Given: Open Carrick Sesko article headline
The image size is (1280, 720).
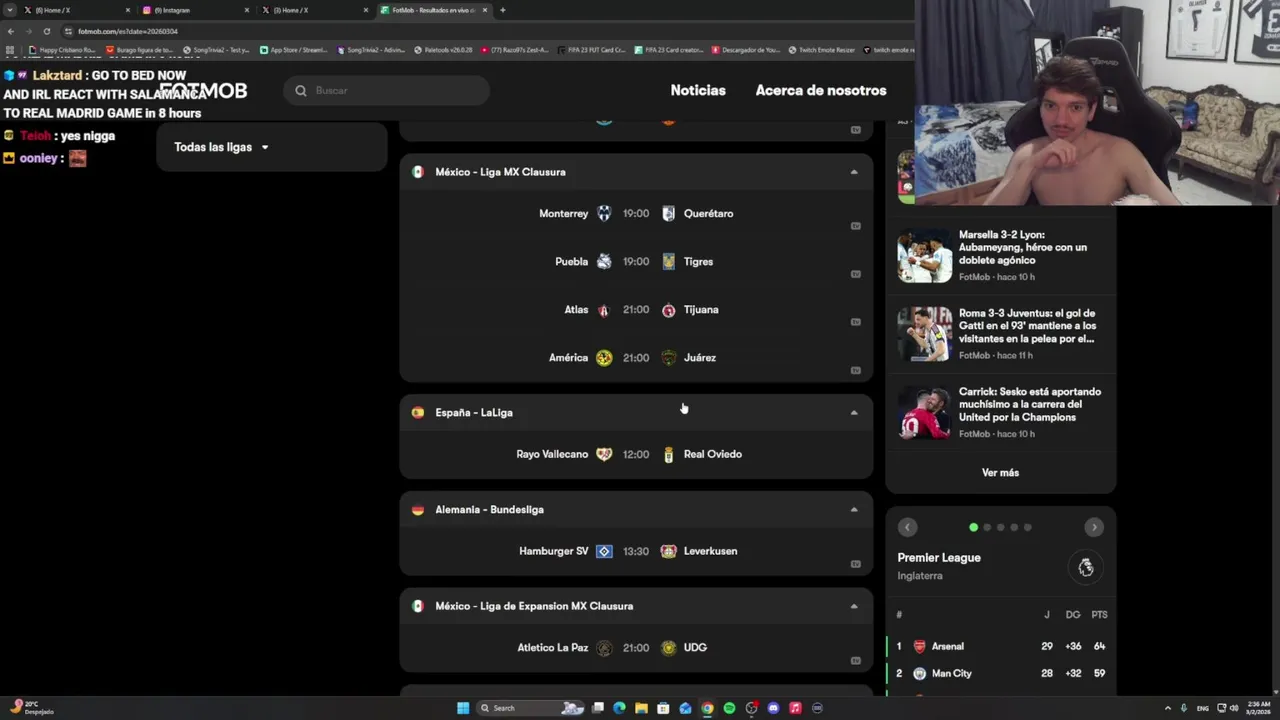Looking at the screenshot, I should coord(1030,404).
